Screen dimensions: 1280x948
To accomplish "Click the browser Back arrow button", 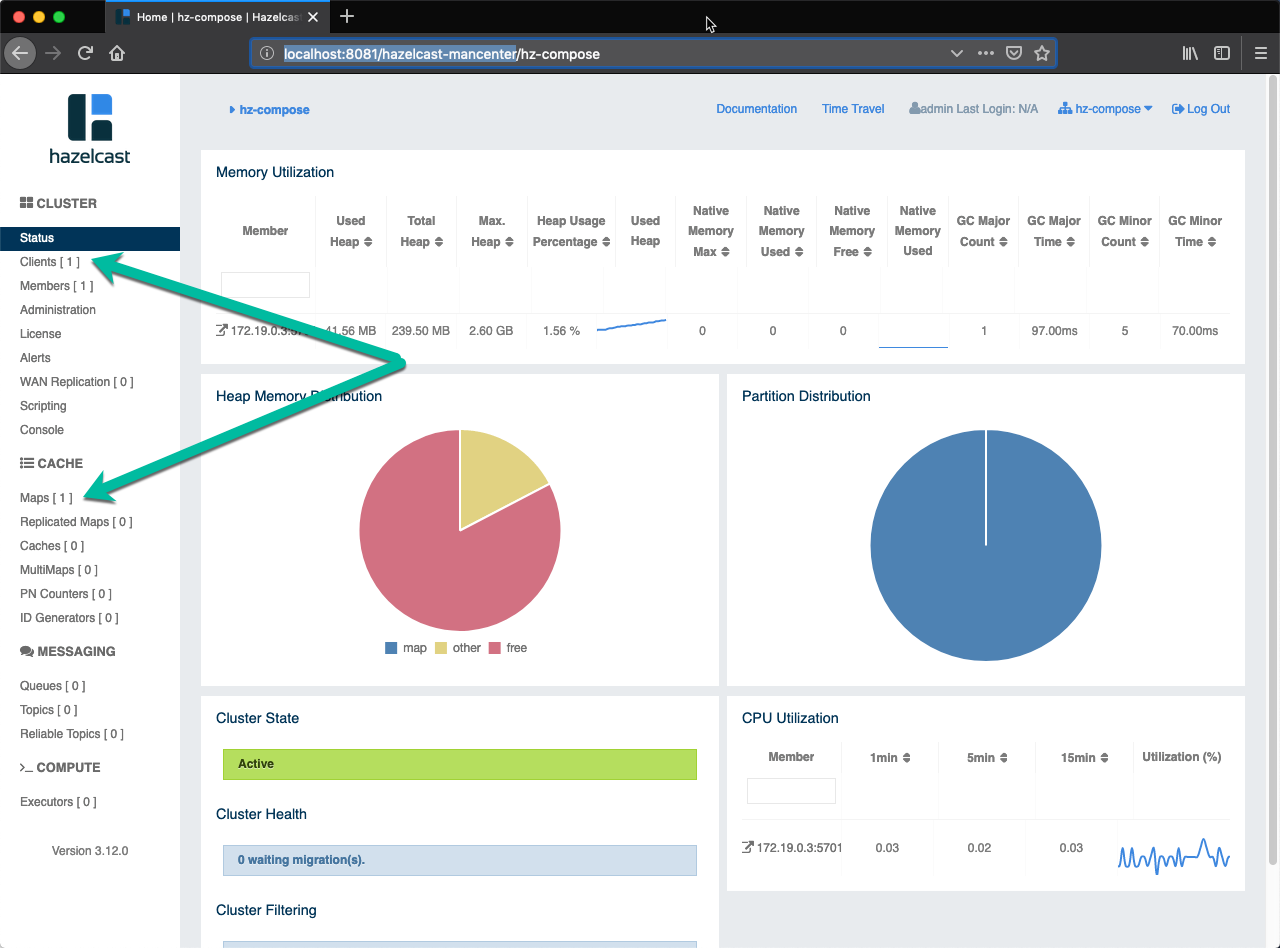I will [x=21, y=53].
